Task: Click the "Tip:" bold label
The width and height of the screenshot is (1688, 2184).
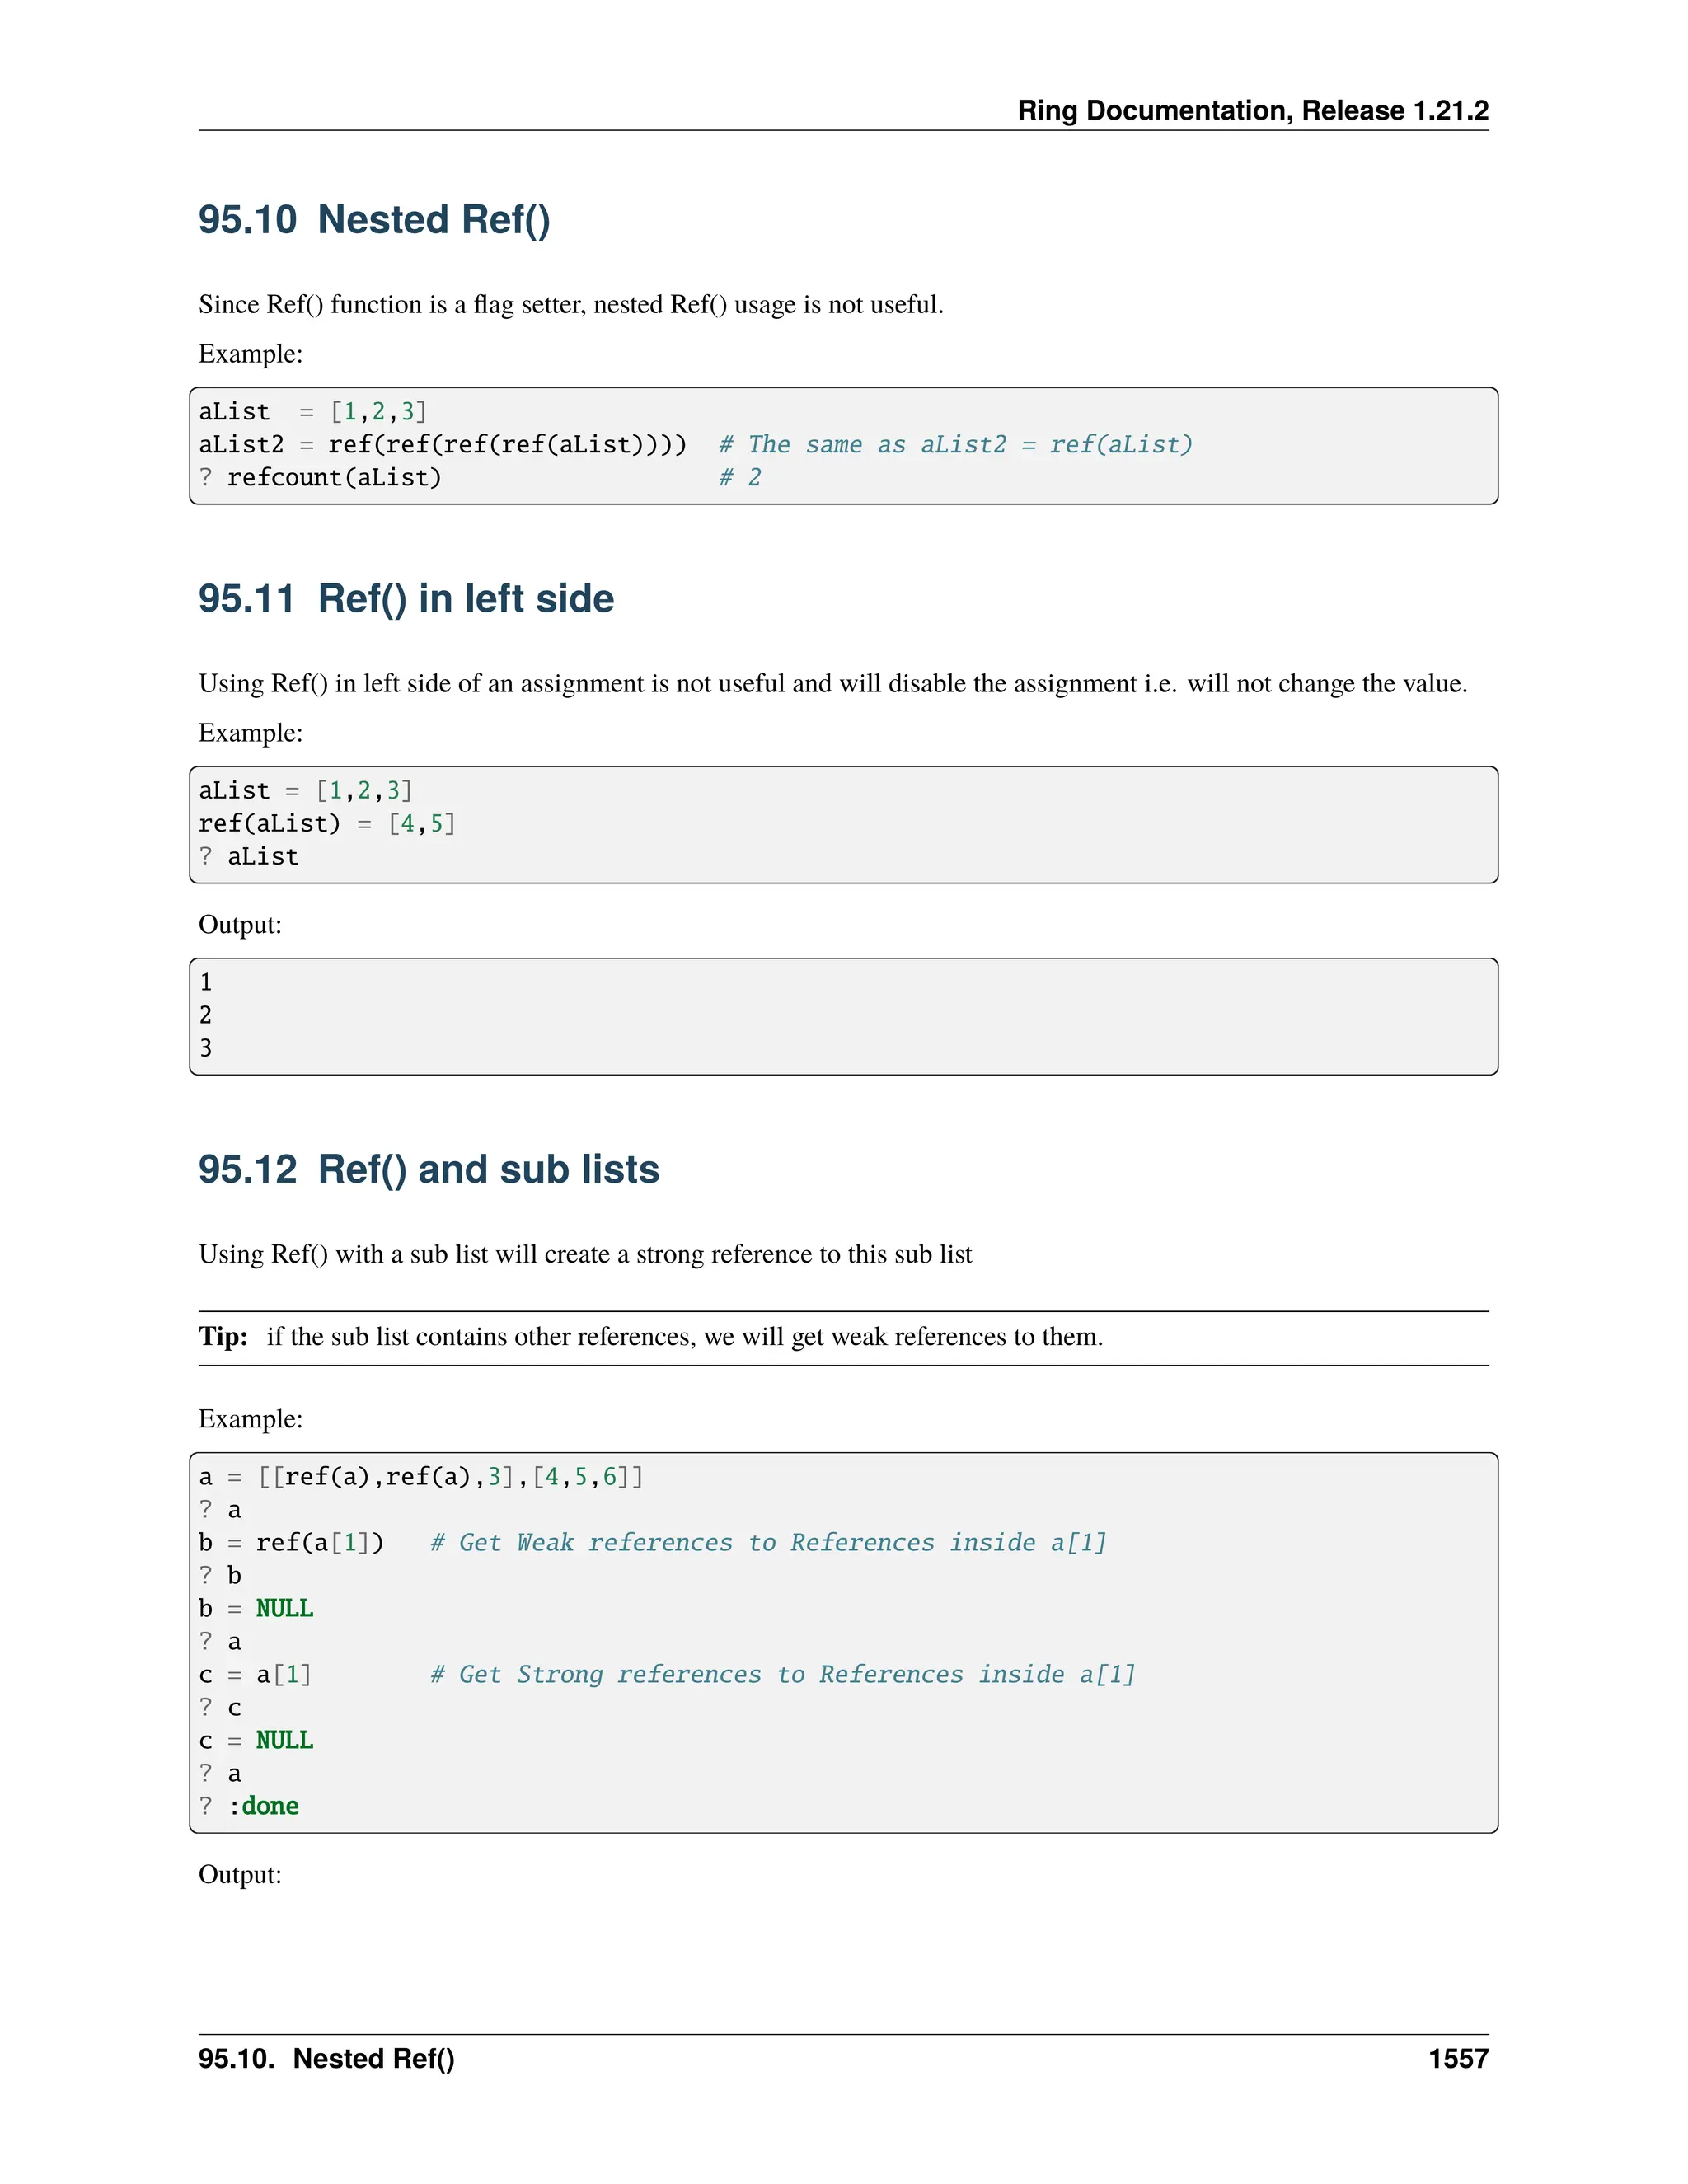Action: (223, 1337)
